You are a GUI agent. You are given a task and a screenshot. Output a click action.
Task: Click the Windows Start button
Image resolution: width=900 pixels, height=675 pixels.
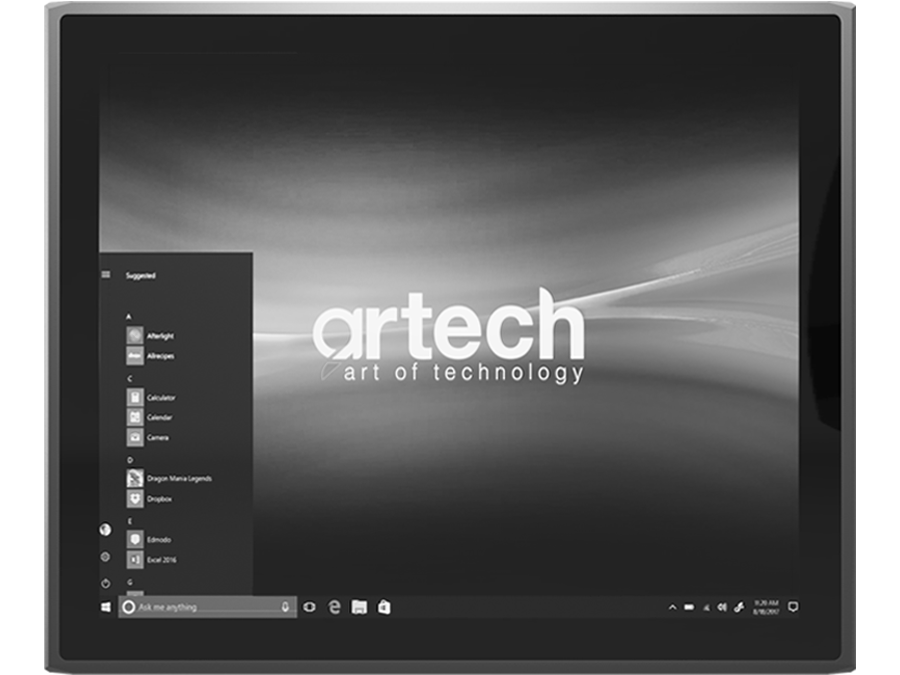pyautogui.click(x=106, y=607)
